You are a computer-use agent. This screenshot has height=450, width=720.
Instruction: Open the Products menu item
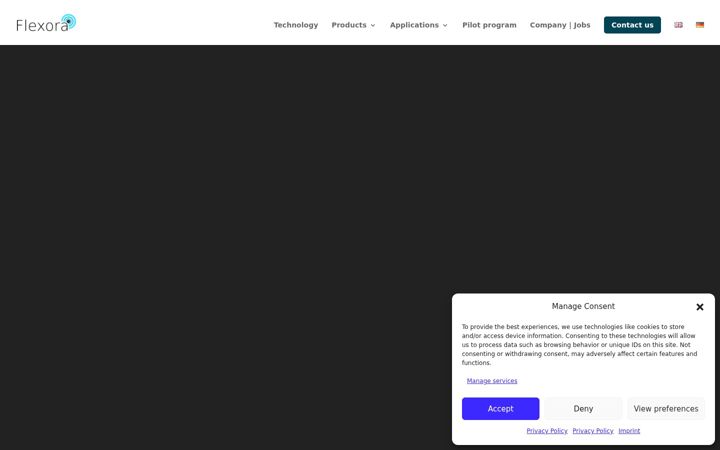click(349, 25)
